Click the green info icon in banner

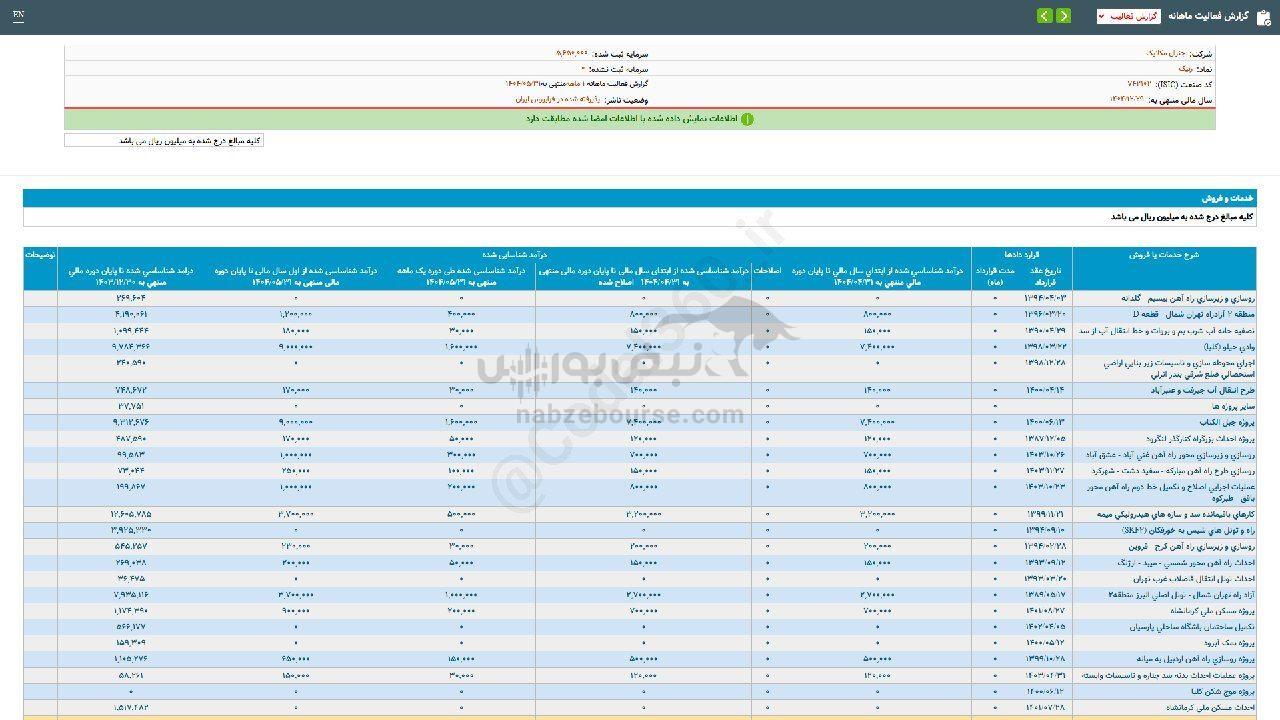(x=746, y=119)
